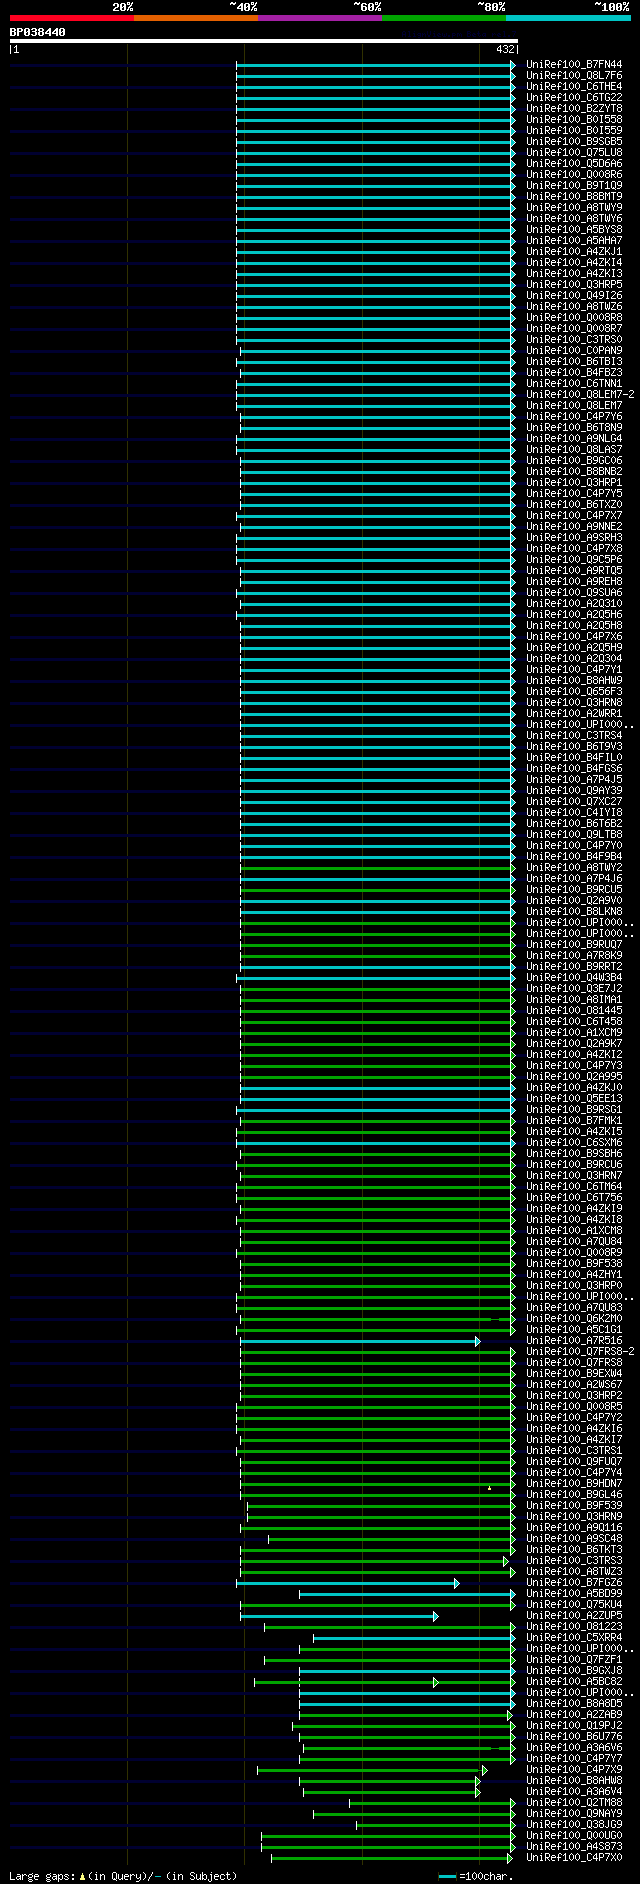Open the UniRef100_B4FBZ3 hit
The height and width of the screenshot is (1884, 640).
574,373
